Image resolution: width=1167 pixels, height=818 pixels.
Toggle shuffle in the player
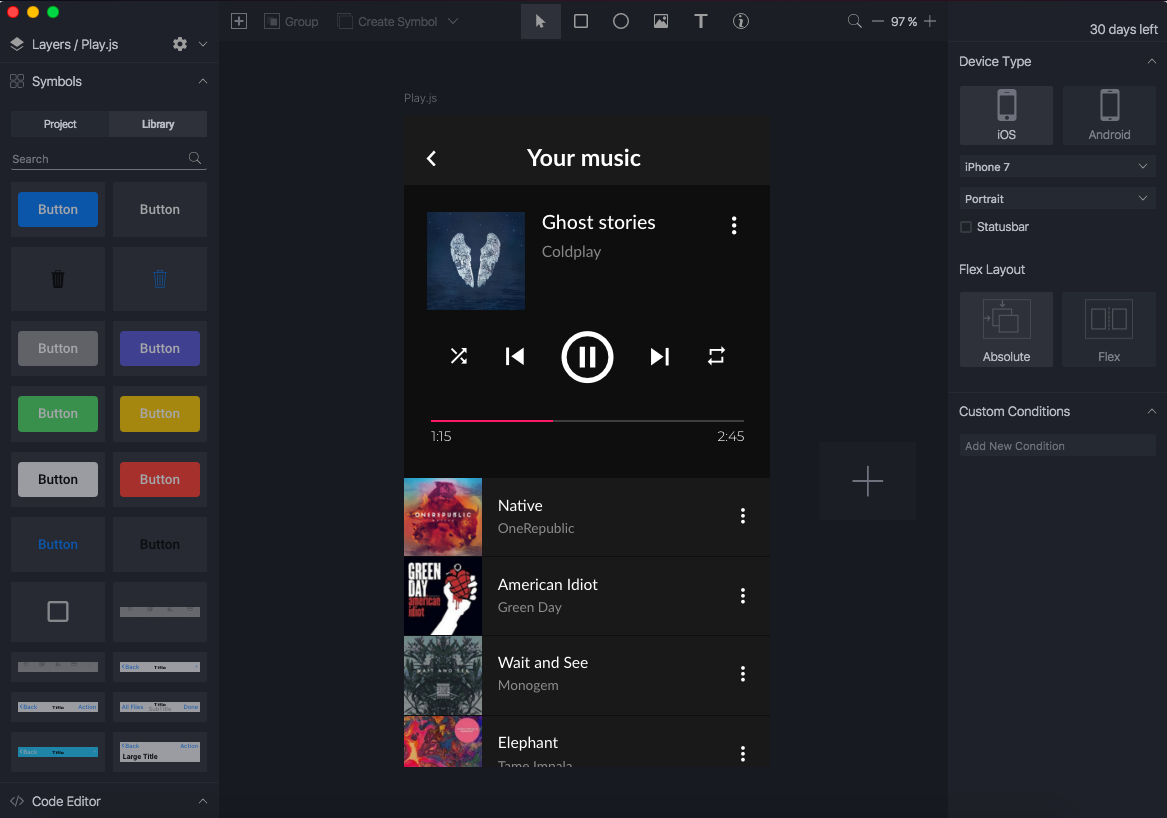[x=459, y=357]
